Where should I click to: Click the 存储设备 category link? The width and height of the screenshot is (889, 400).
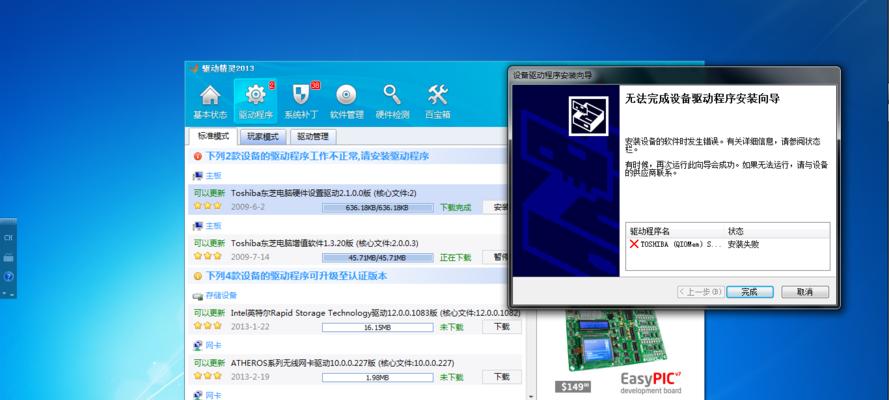(x=221, y=296)
